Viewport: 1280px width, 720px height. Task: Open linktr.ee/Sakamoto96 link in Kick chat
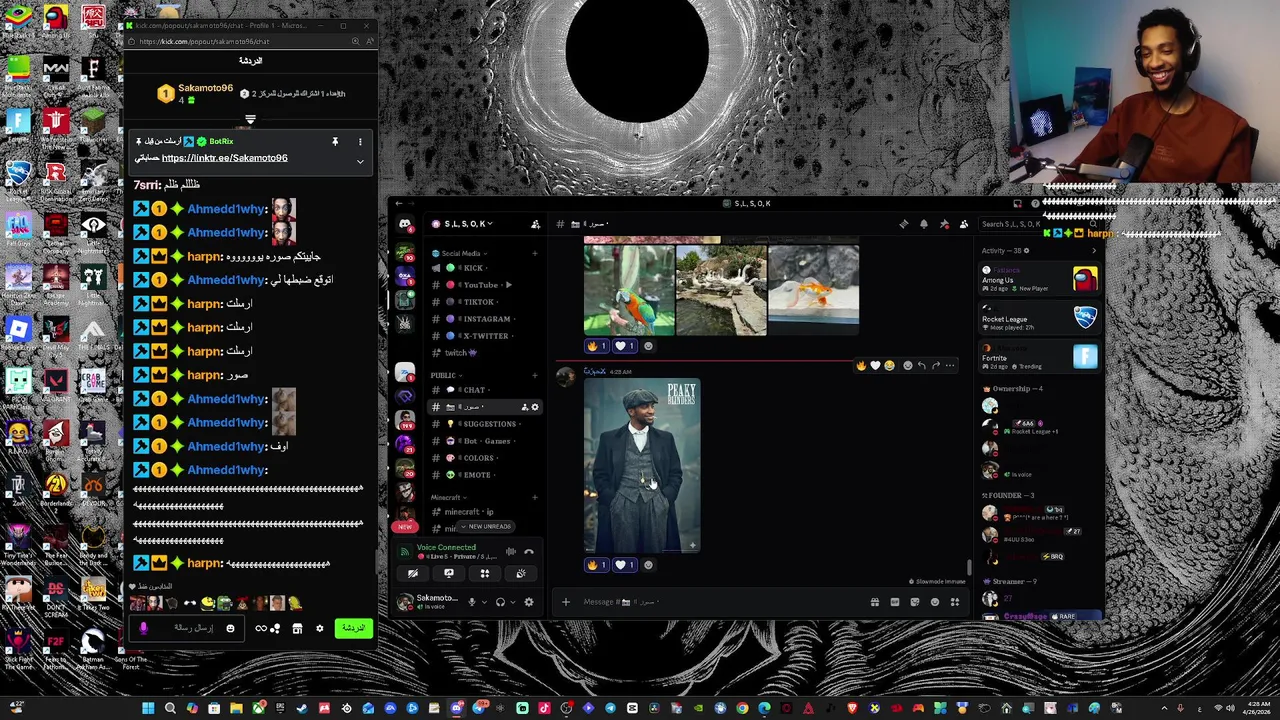tap(224, 158)
